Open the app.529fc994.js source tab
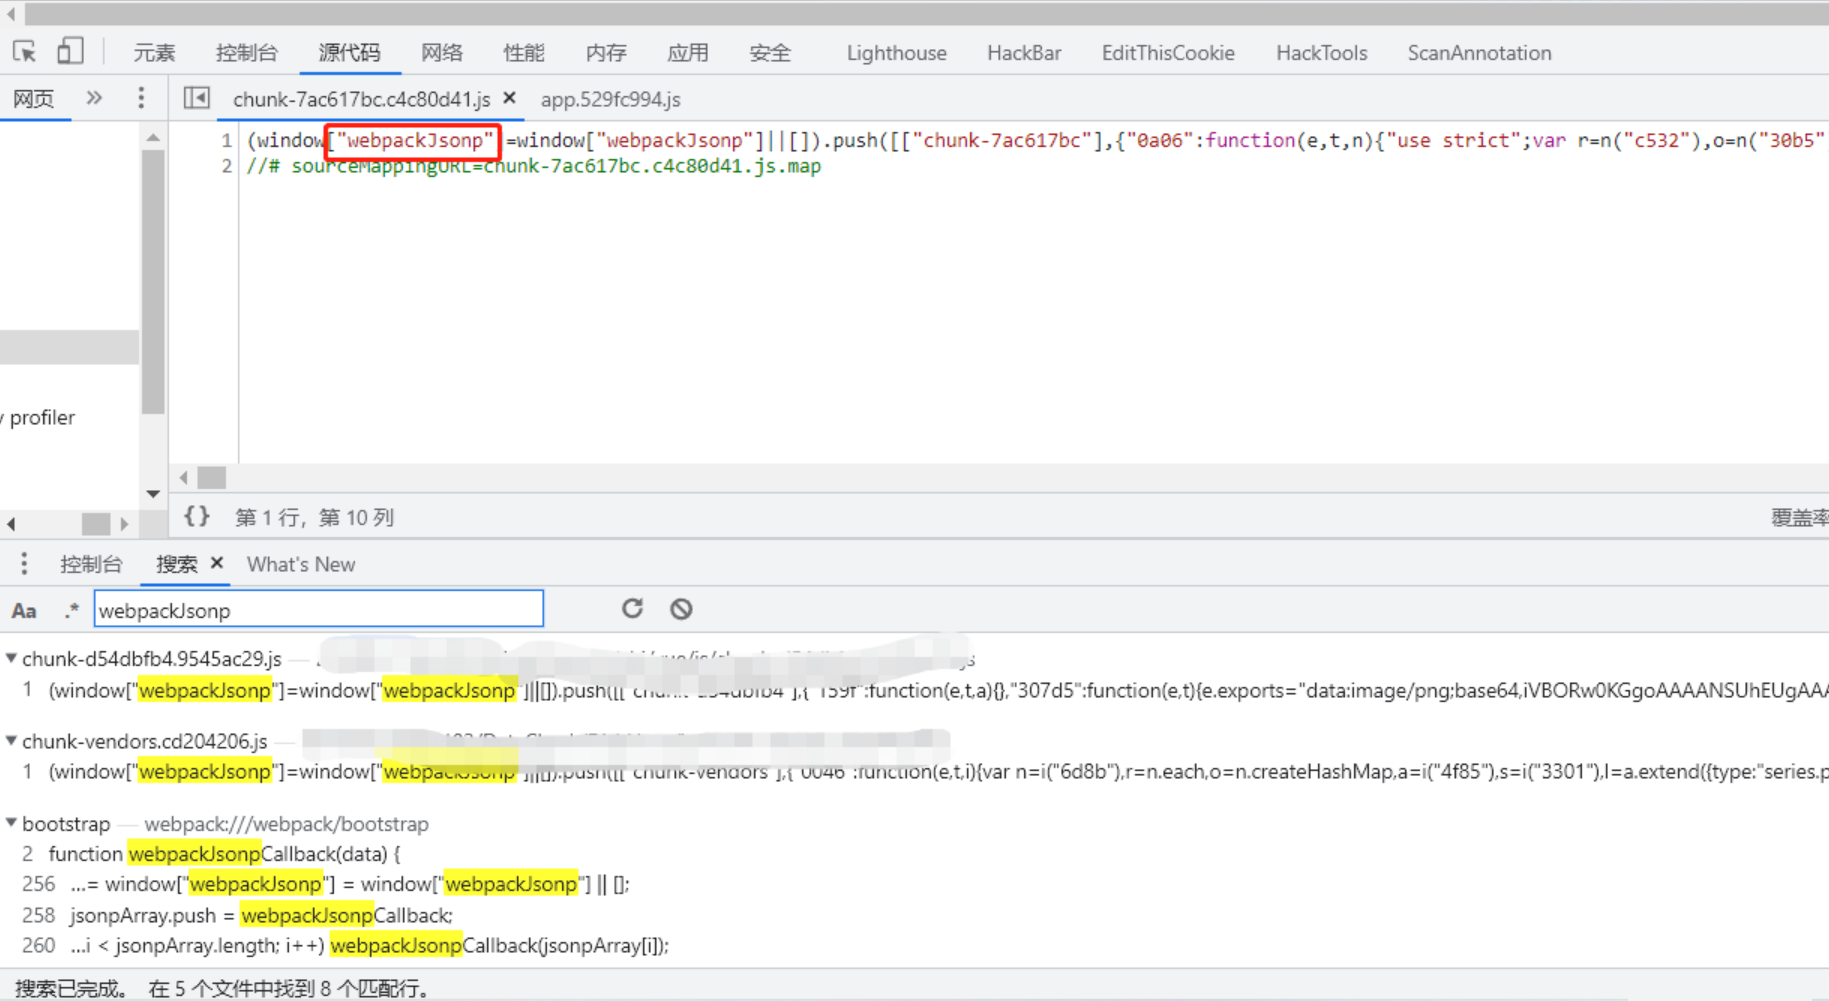This screenshot has height=1001, width=1829. tap(610, 99)
